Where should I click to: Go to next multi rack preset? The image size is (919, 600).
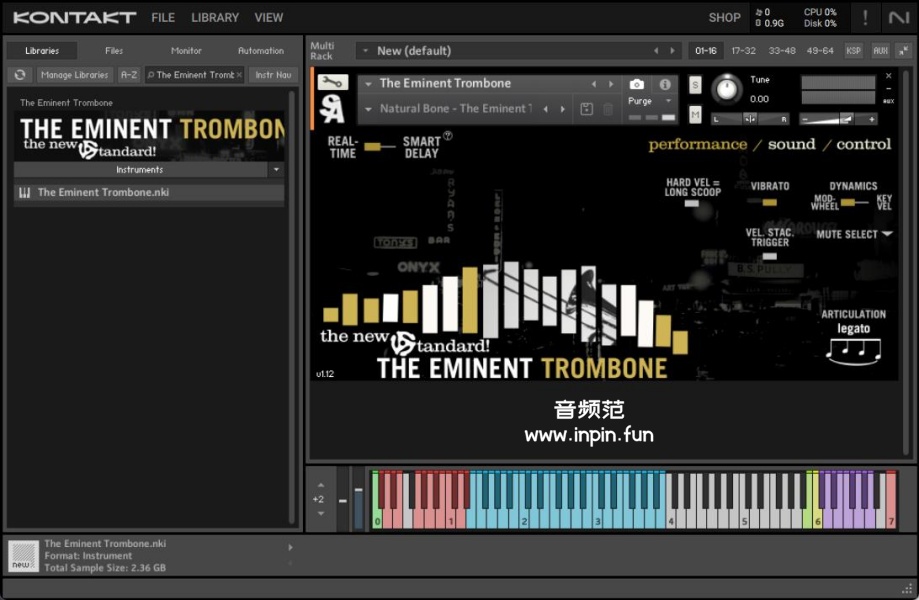(672, 51)
